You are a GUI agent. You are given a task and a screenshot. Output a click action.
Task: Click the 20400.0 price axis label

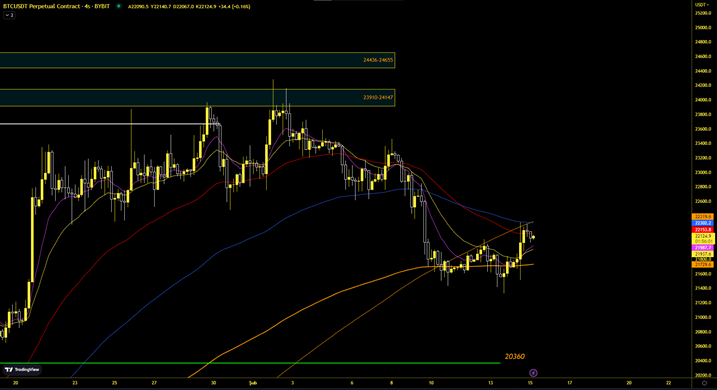(703, 361)
